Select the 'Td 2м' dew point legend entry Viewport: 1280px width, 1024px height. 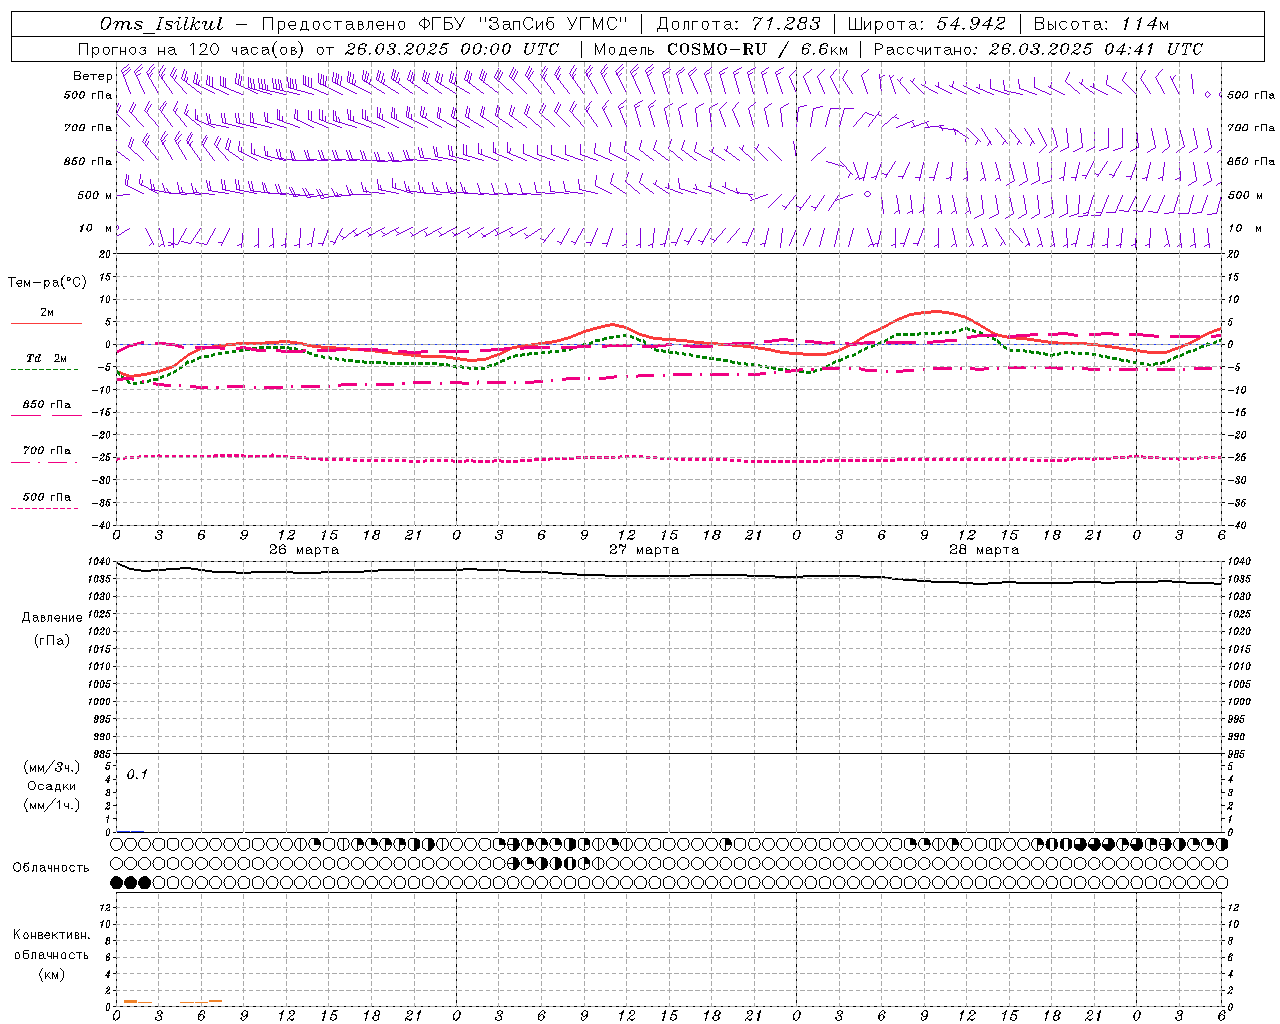click(46, 358)
